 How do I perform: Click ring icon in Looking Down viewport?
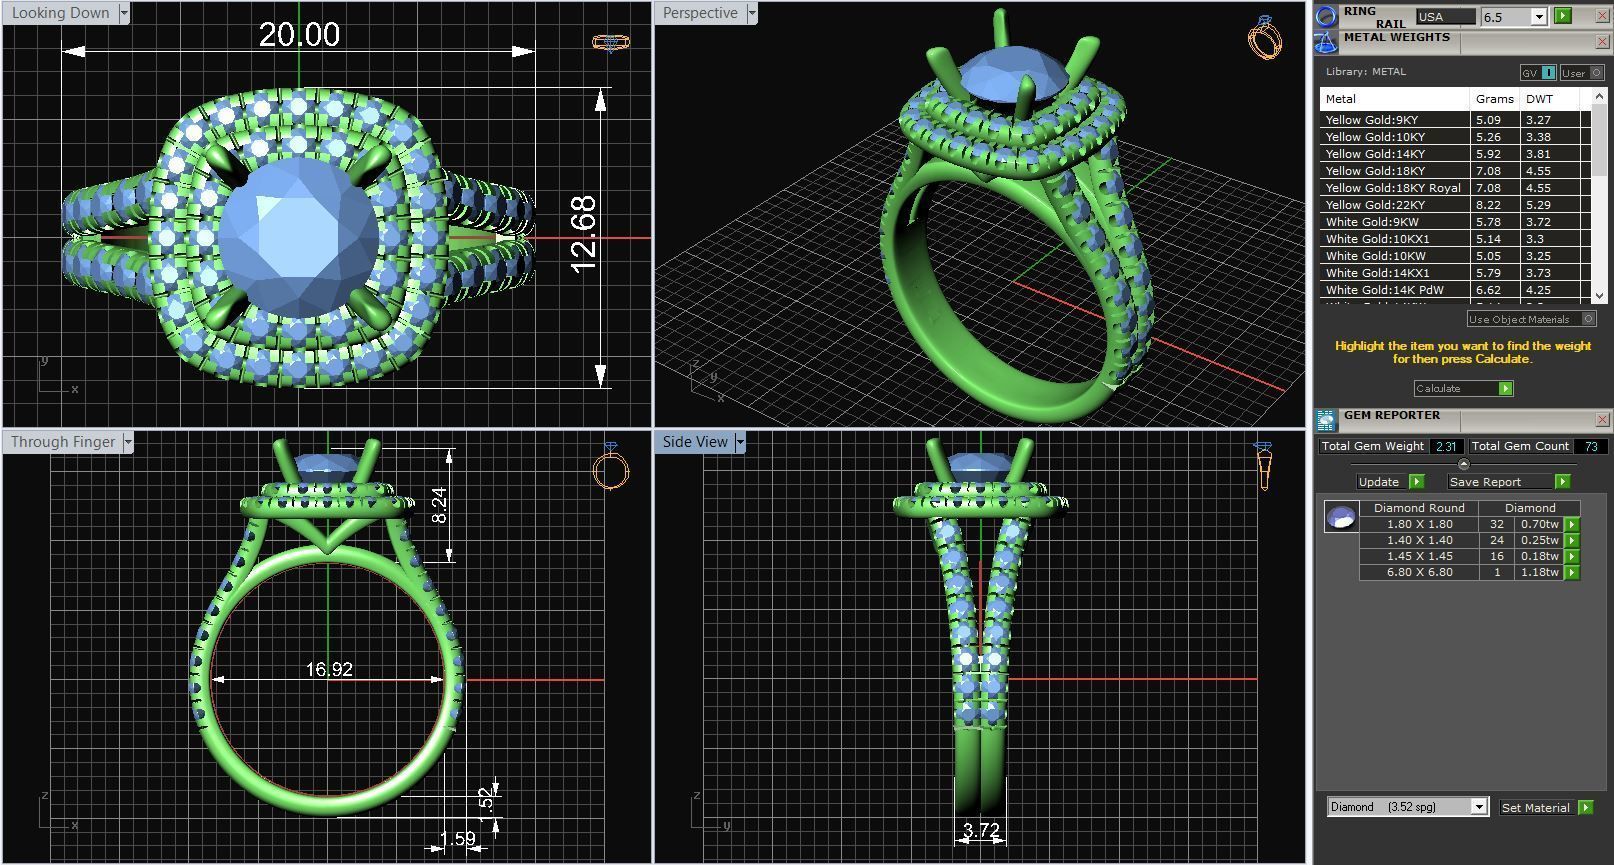click(610, 42)
